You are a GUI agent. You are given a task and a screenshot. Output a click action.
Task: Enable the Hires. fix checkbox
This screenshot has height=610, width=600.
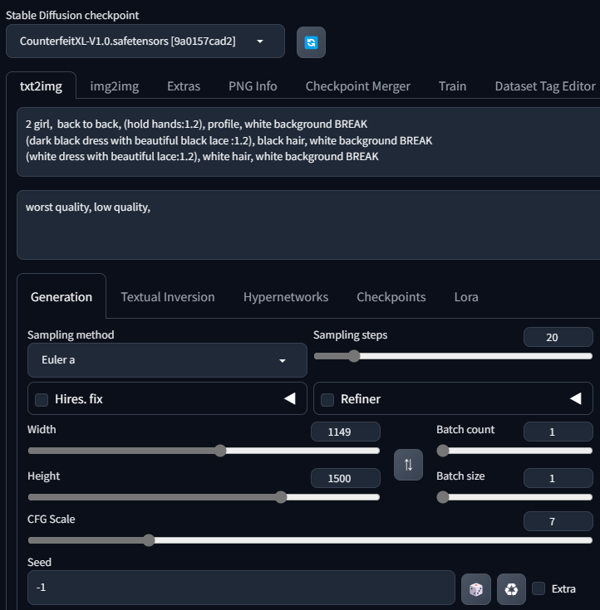click(x=42, y=400)
